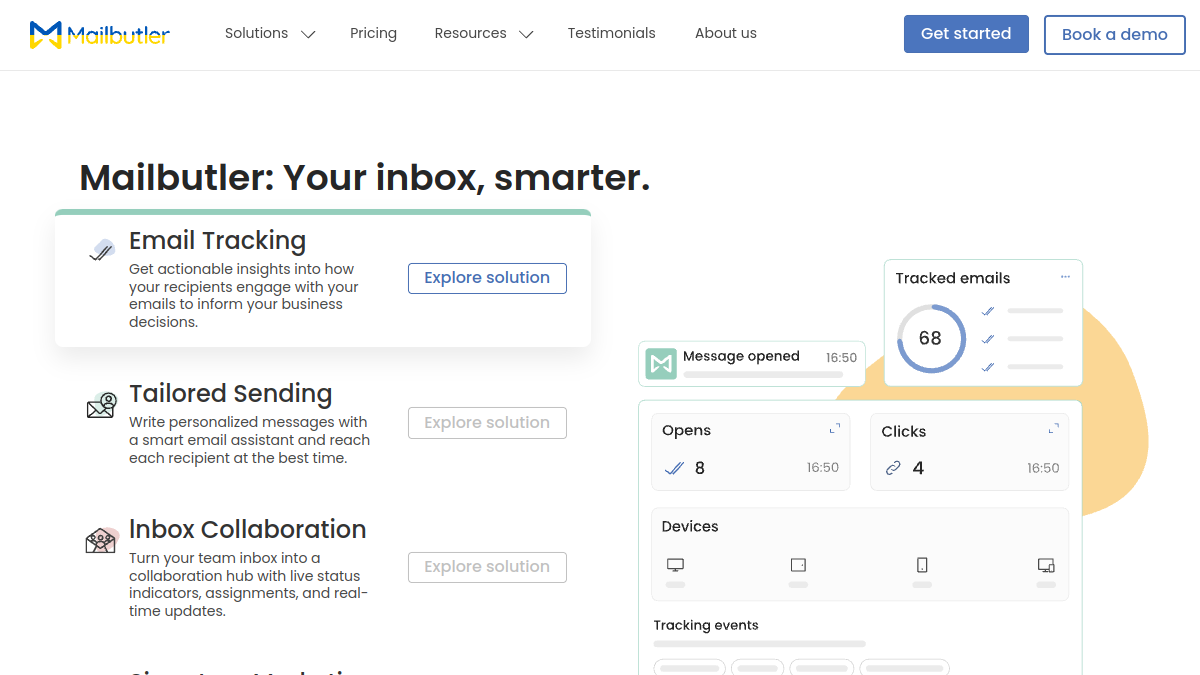Expand the Resources dropdown chevron
Viewport: 1200px width, 675px height.
click(526, 35)
